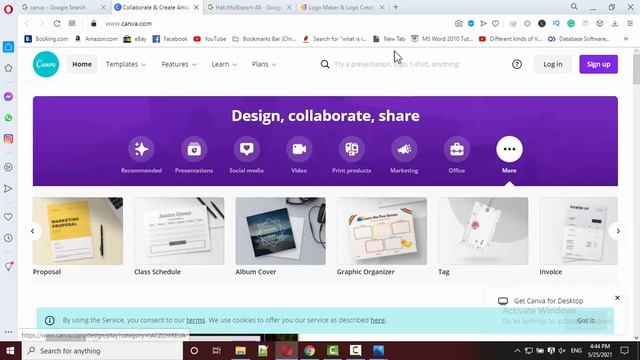The width and height of the screenshot is (640, 360).
Task: Select the Presentations category icon
Action: [194, 149]
